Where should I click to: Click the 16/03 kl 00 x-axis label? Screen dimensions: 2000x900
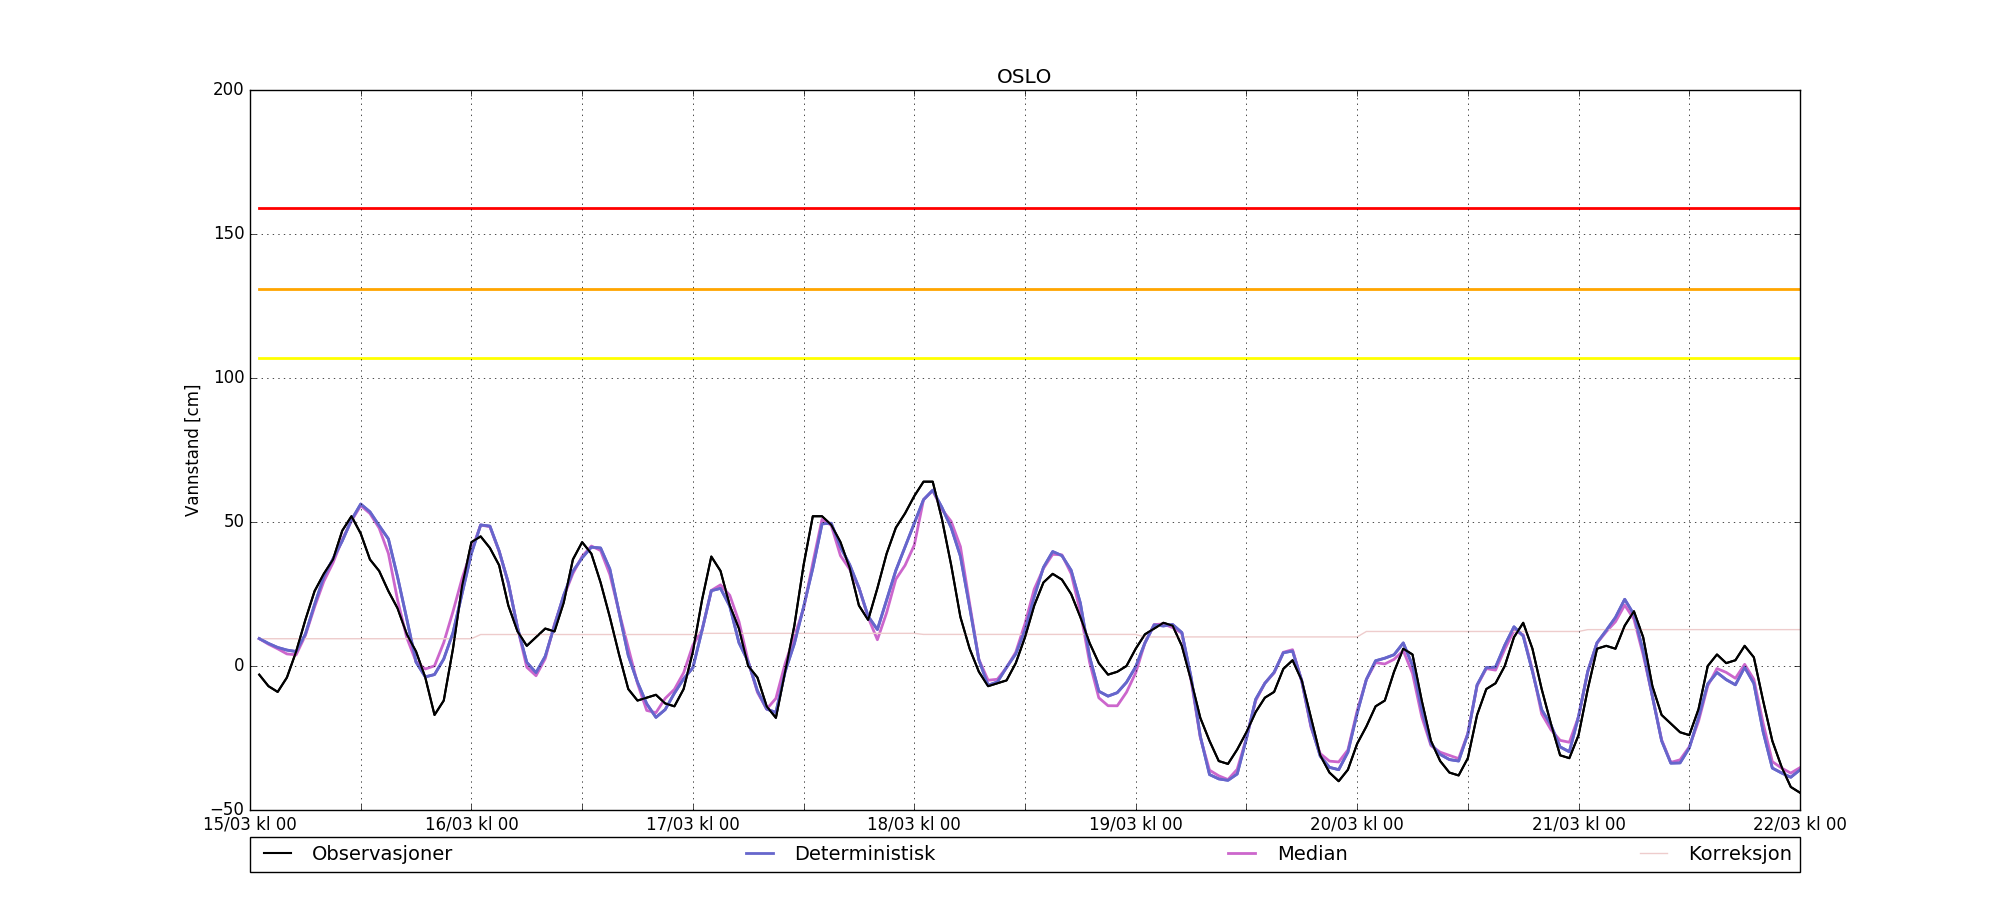pos(472,825)
